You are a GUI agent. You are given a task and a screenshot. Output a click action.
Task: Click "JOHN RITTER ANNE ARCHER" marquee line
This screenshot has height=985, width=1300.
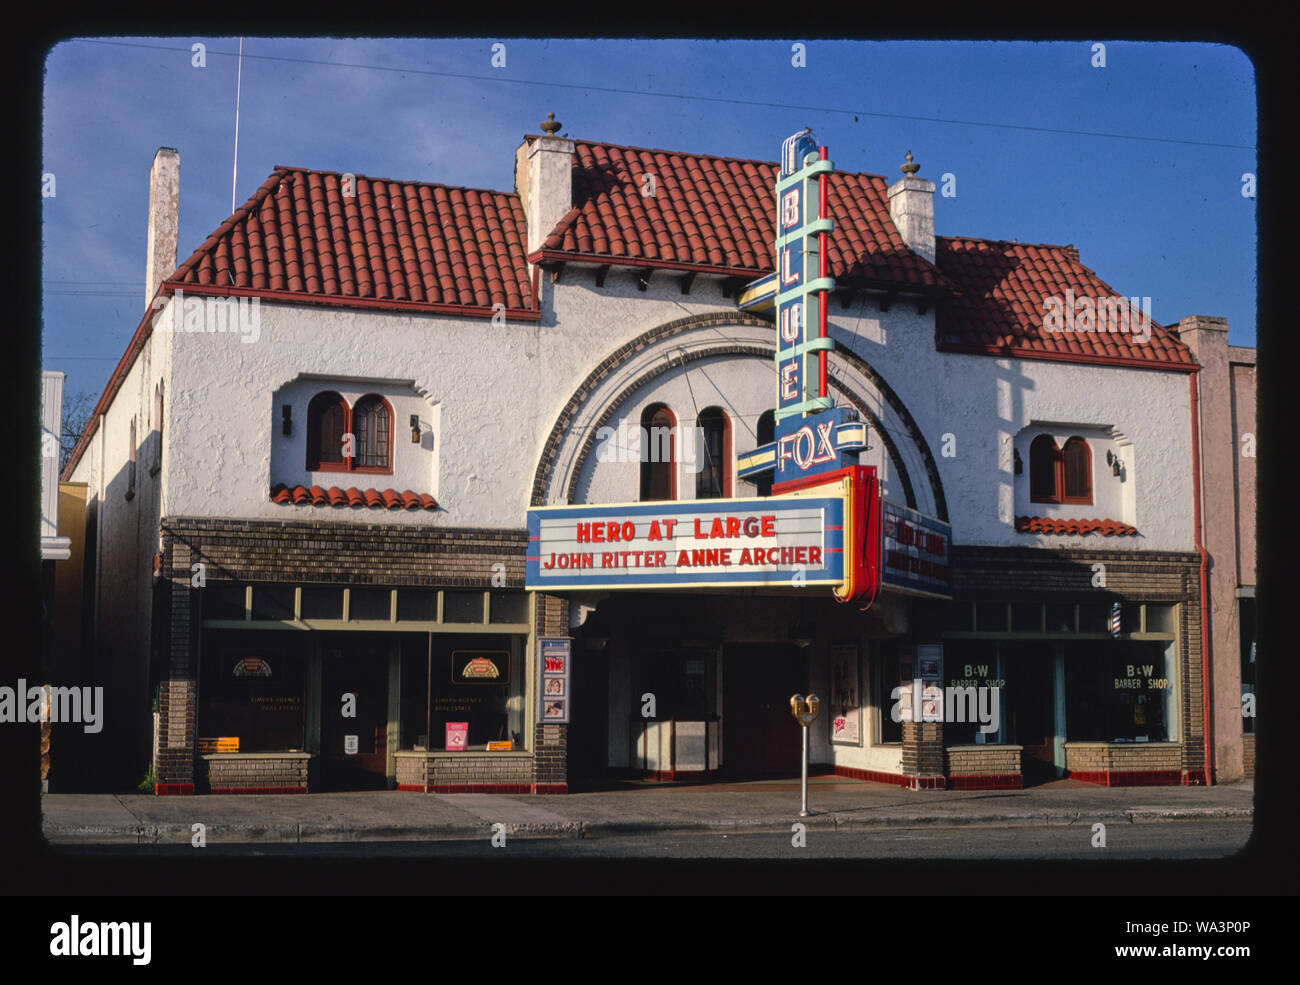coord(682,557)
